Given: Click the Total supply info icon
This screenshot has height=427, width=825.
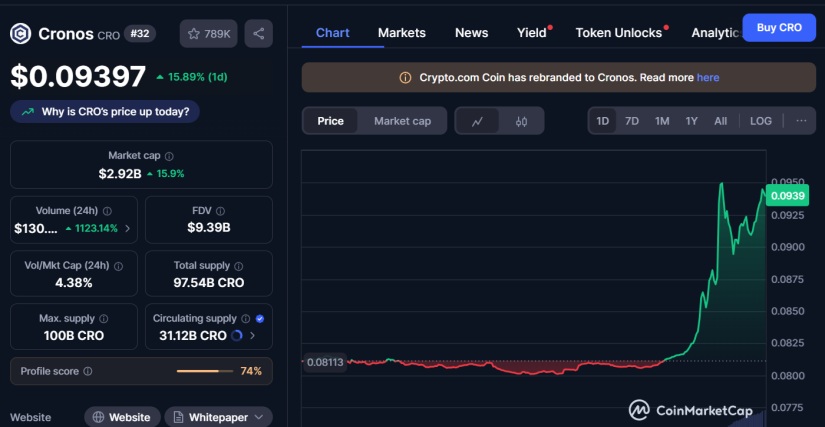Looking at the screenshot, I should pos(238,266).
